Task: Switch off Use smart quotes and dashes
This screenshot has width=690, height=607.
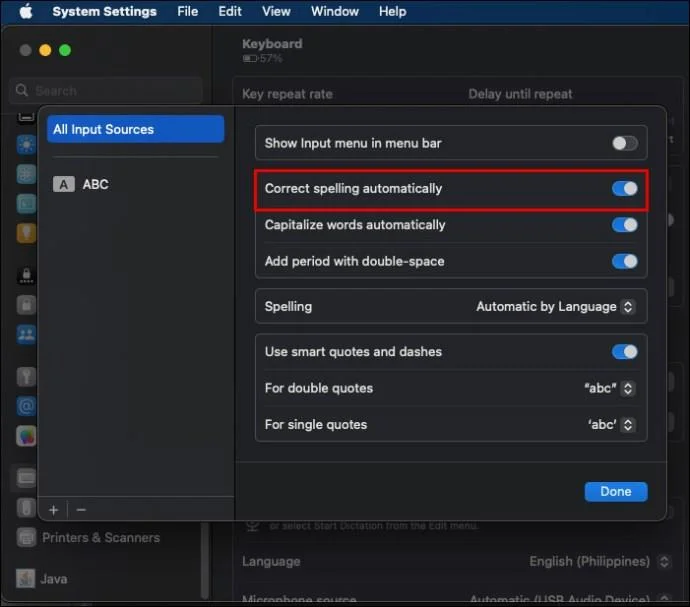Action: pyautogui.click(x=624, y=352)
